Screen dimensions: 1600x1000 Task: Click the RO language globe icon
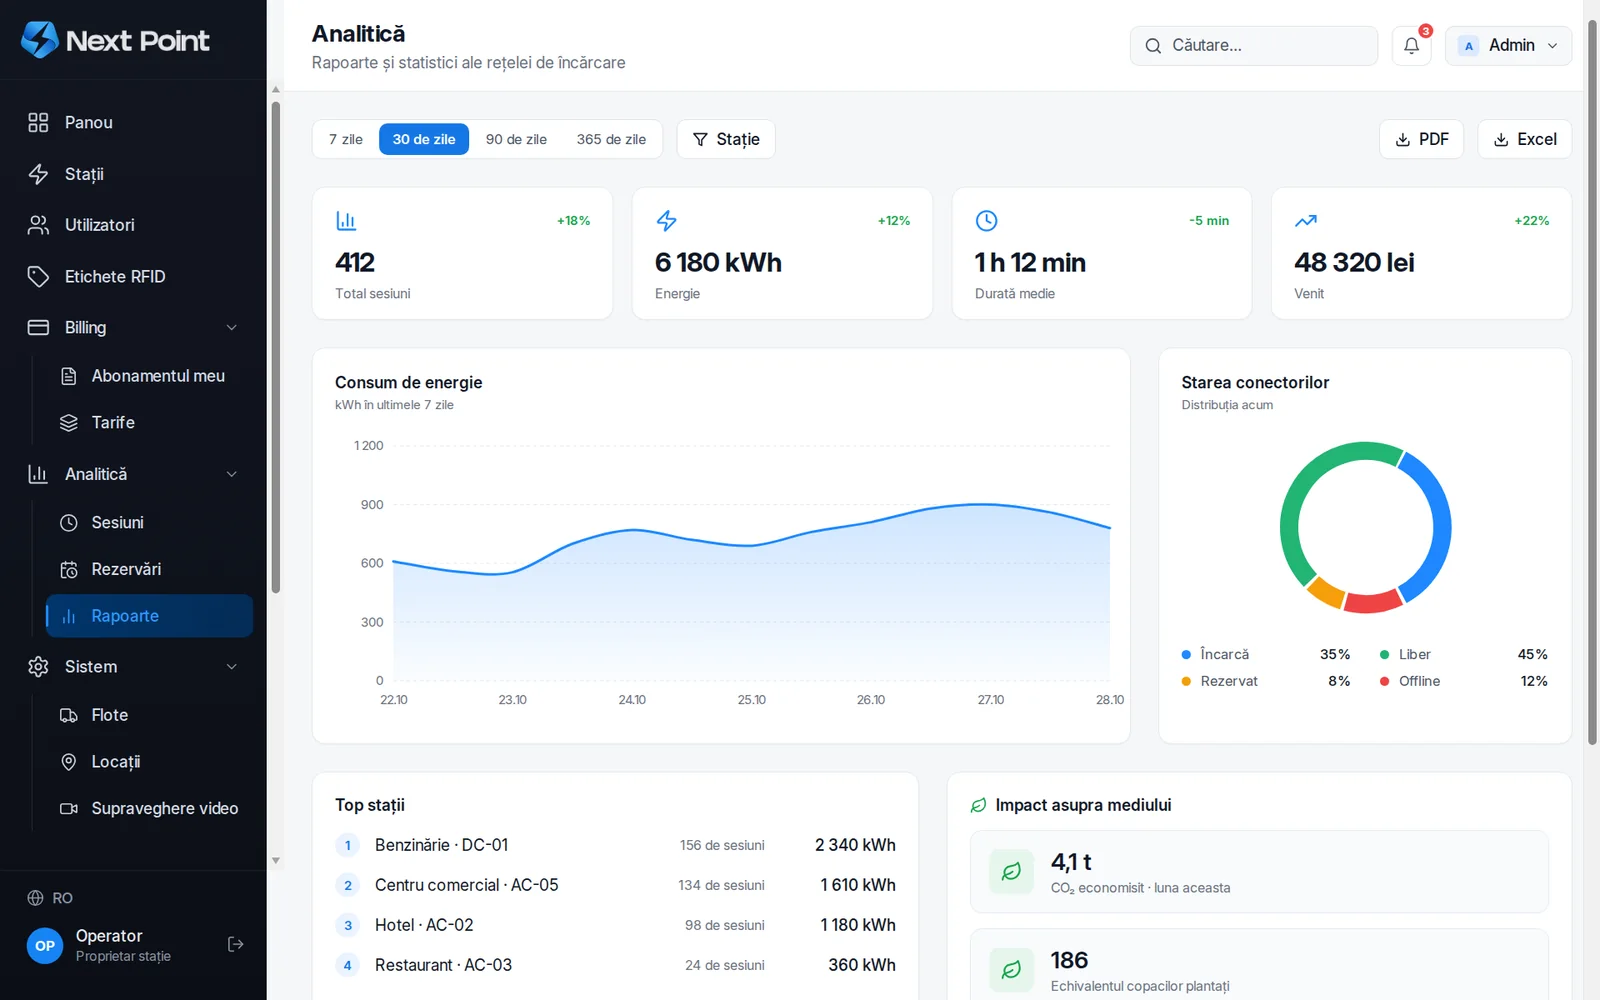pyautogui.click(x=35, y=898)
